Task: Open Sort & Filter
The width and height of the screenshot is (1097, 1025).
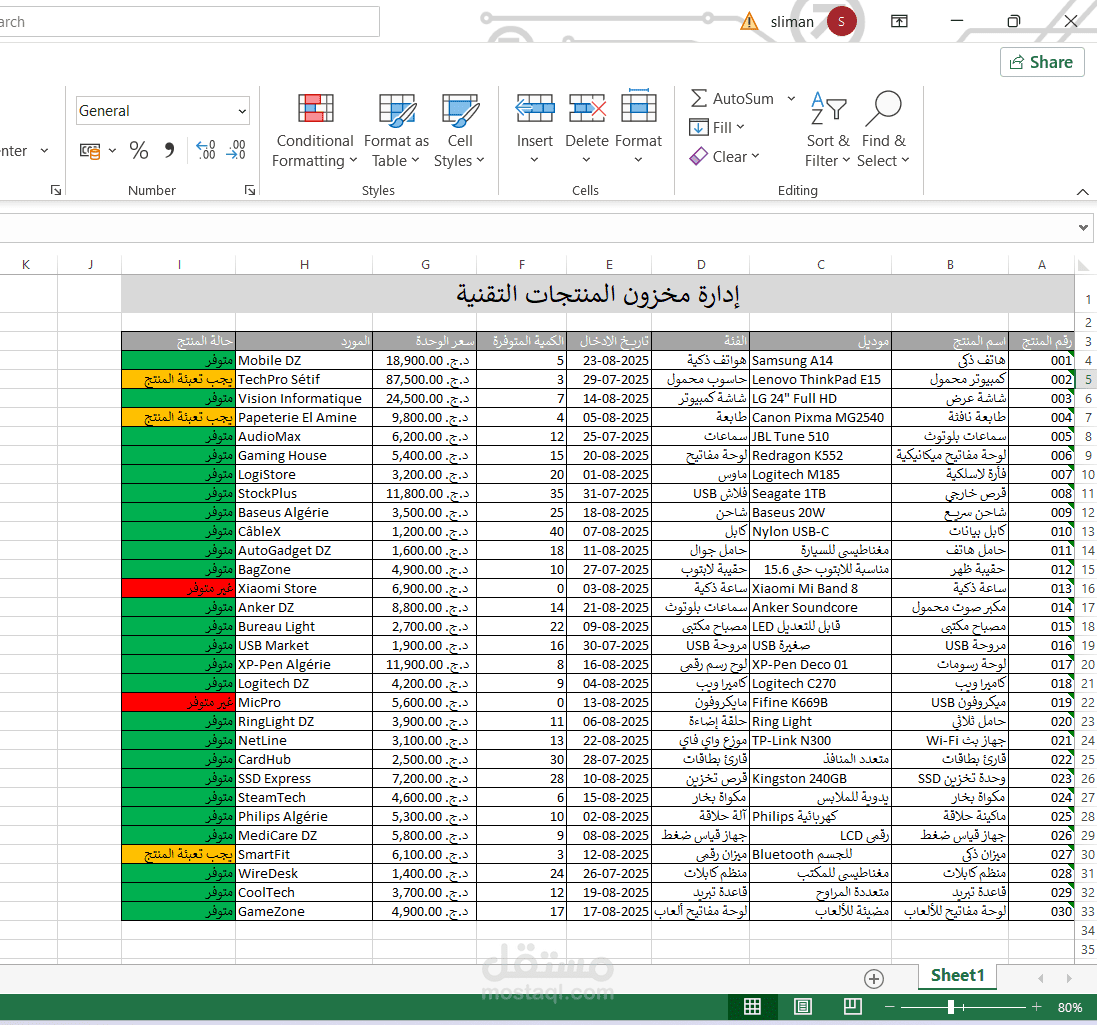Action: [x=828, y=130]
